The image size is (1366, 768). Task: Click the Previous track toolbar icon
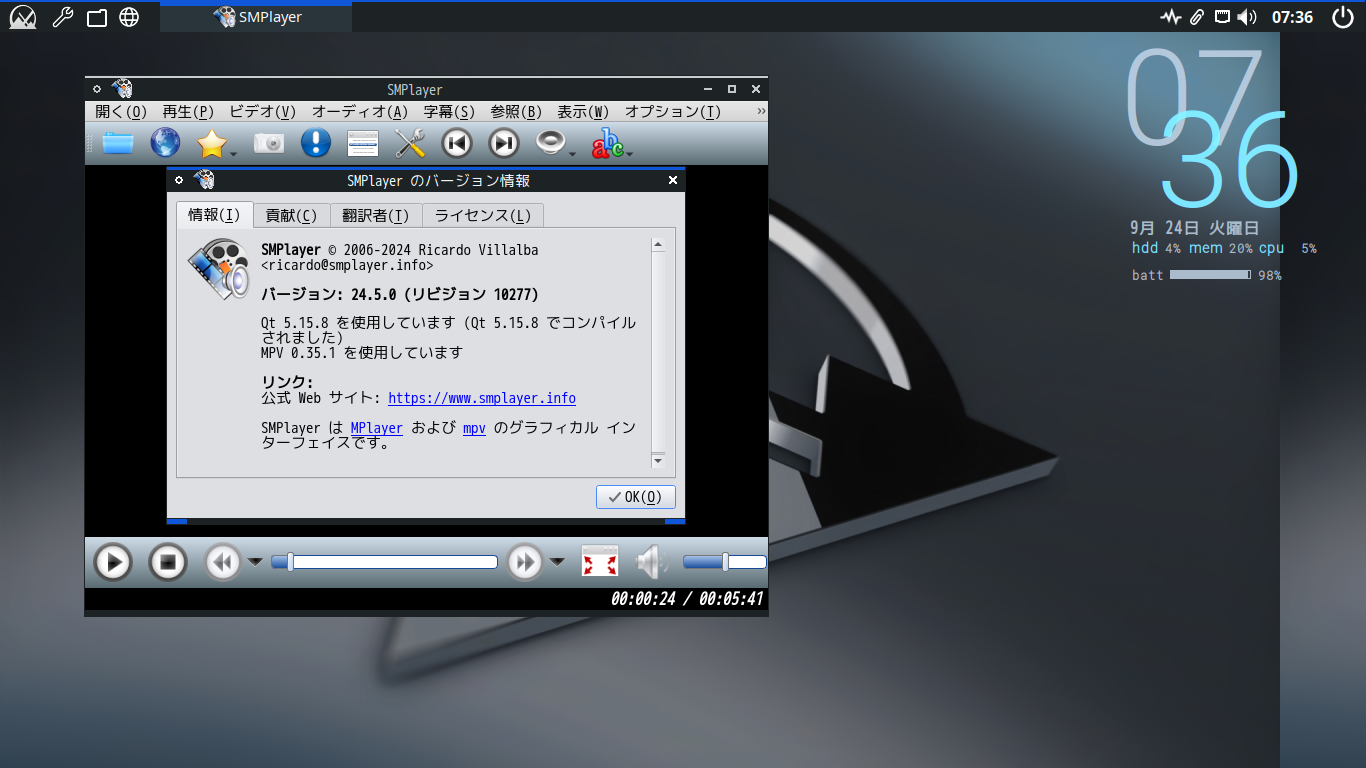coord(457,143)
